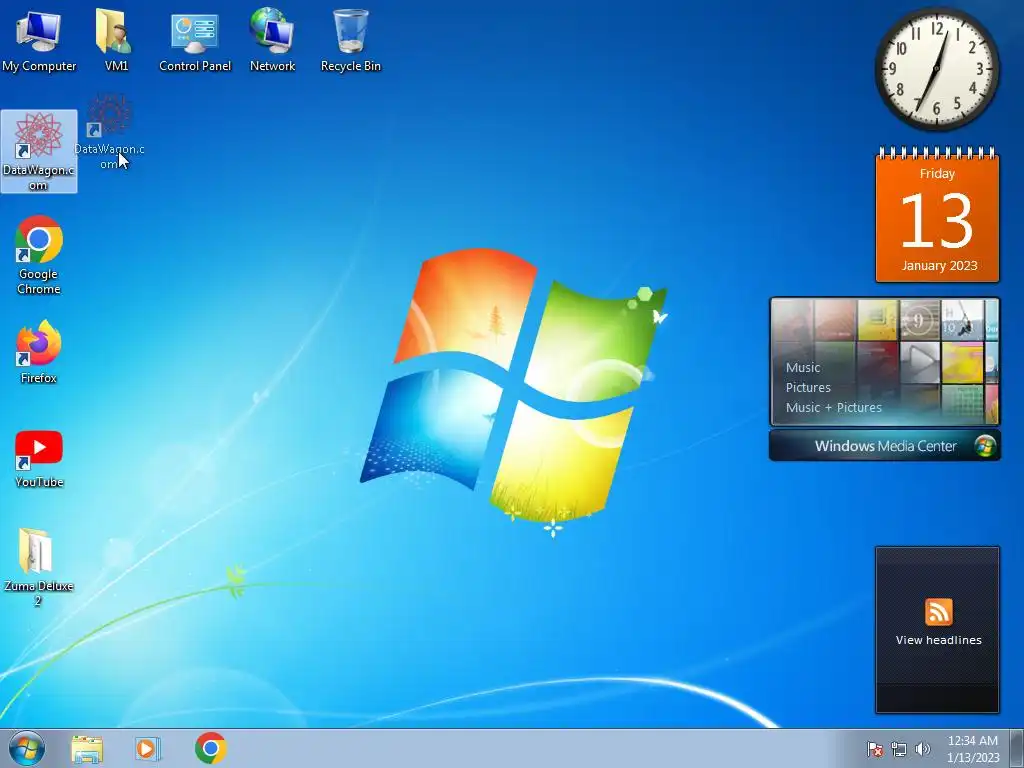1024x768 pixels.
Task: Open the volume speaker tray icon
Action: (x=922, y=749)
